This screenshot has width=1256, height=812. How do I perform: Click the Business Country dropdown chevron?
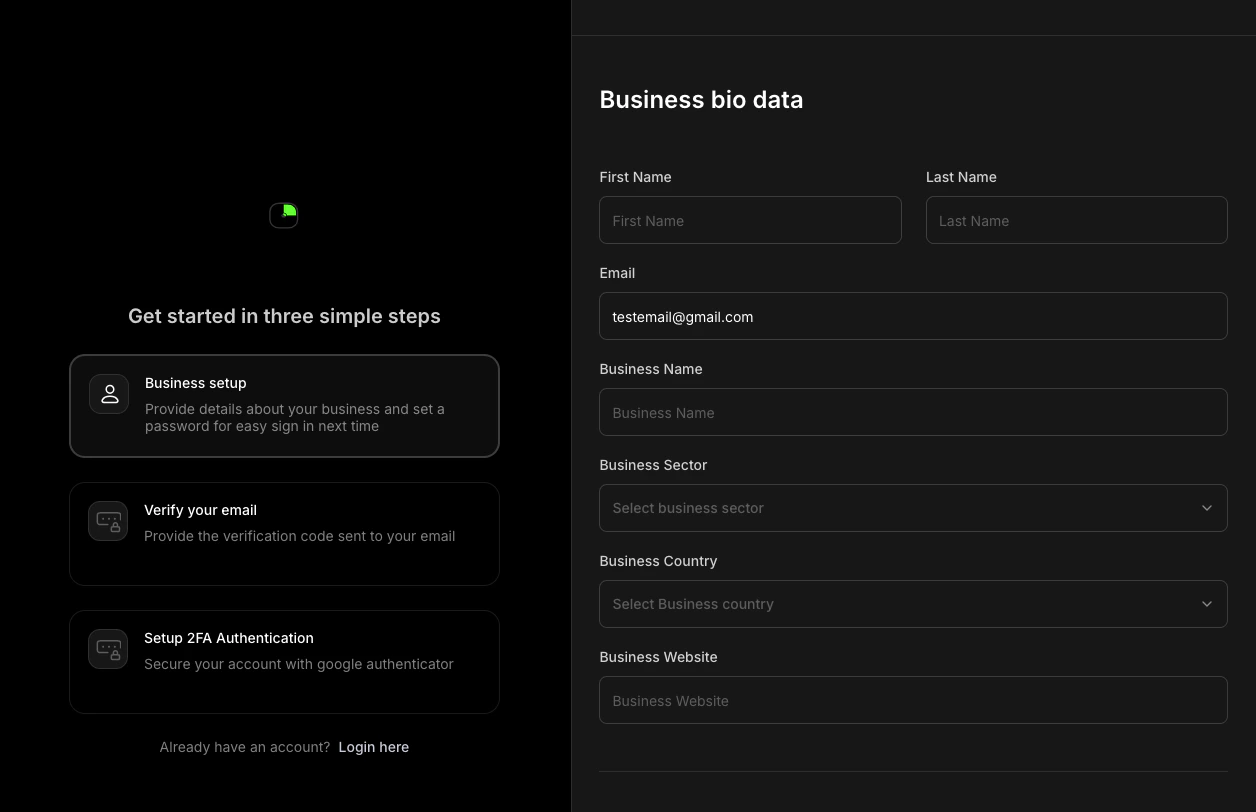coord(1207,603)
